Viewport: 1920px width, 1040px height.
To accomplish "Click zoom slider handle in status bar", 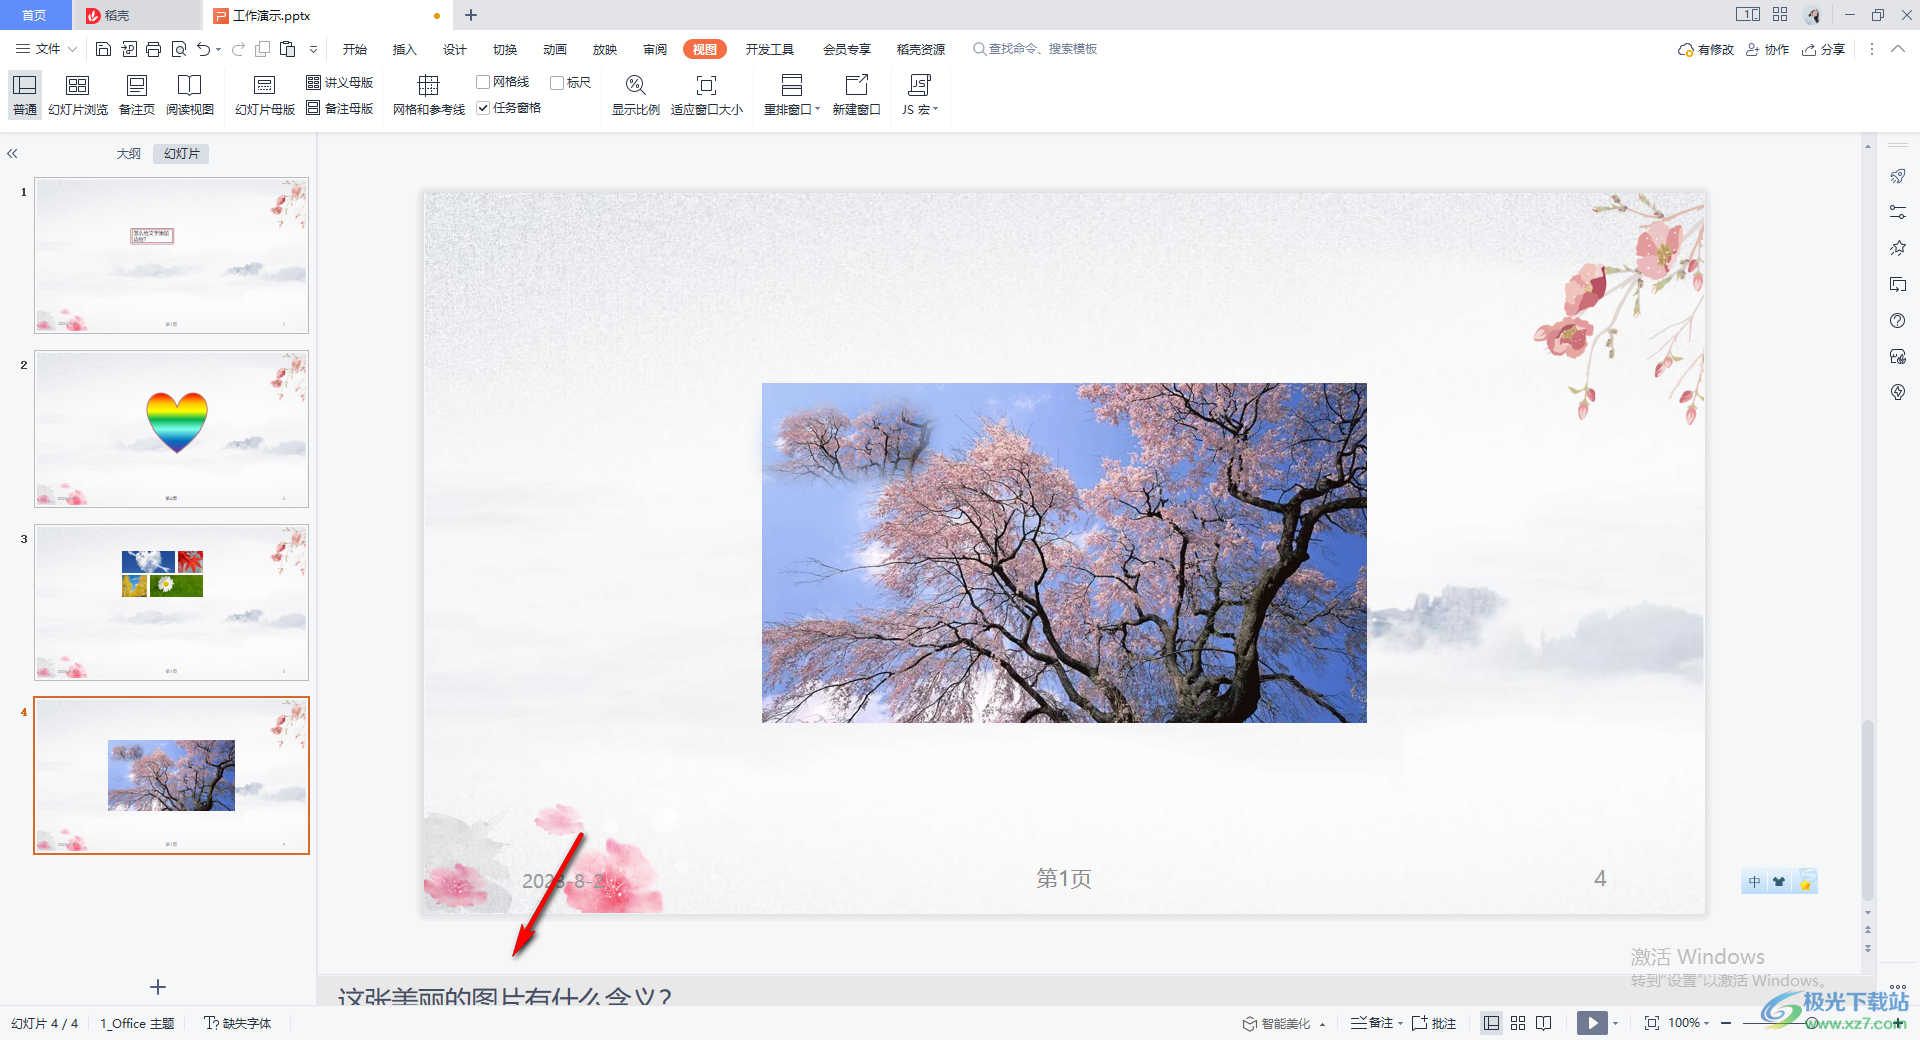I will (1812, 1023).
